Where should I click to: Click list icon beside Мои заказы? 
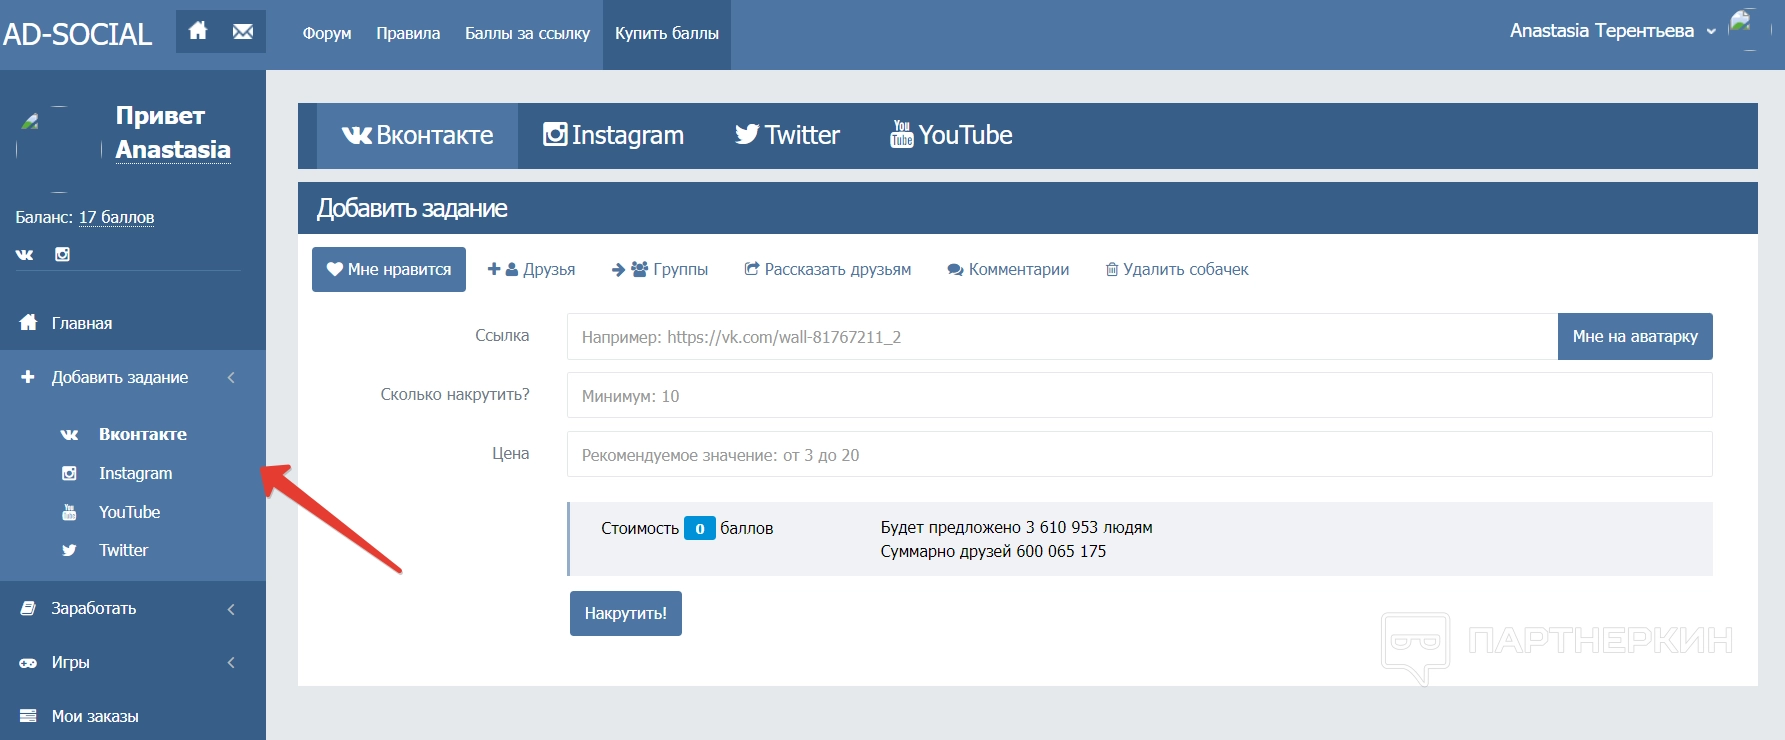[x=28, y=716]
